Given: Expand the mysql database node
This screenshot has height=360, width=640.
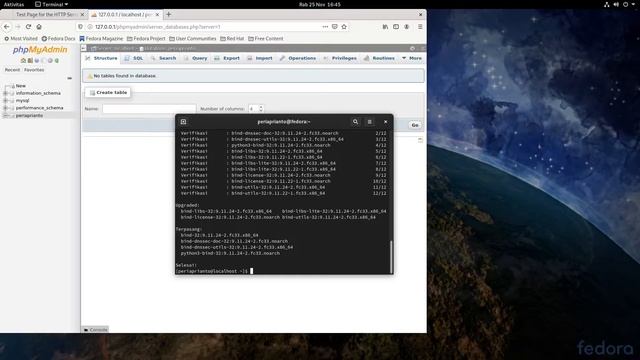Looking at the screenshot, I should click(x=5, y=100).
